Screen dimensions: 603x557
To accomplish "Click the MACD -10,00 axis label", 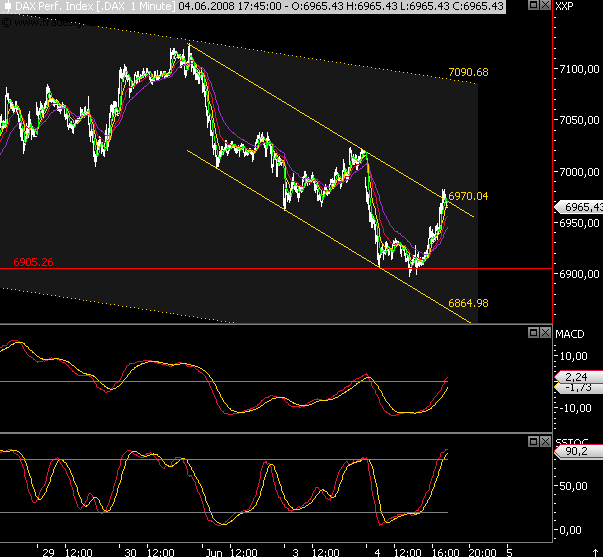I will click(x=575, y=408).
